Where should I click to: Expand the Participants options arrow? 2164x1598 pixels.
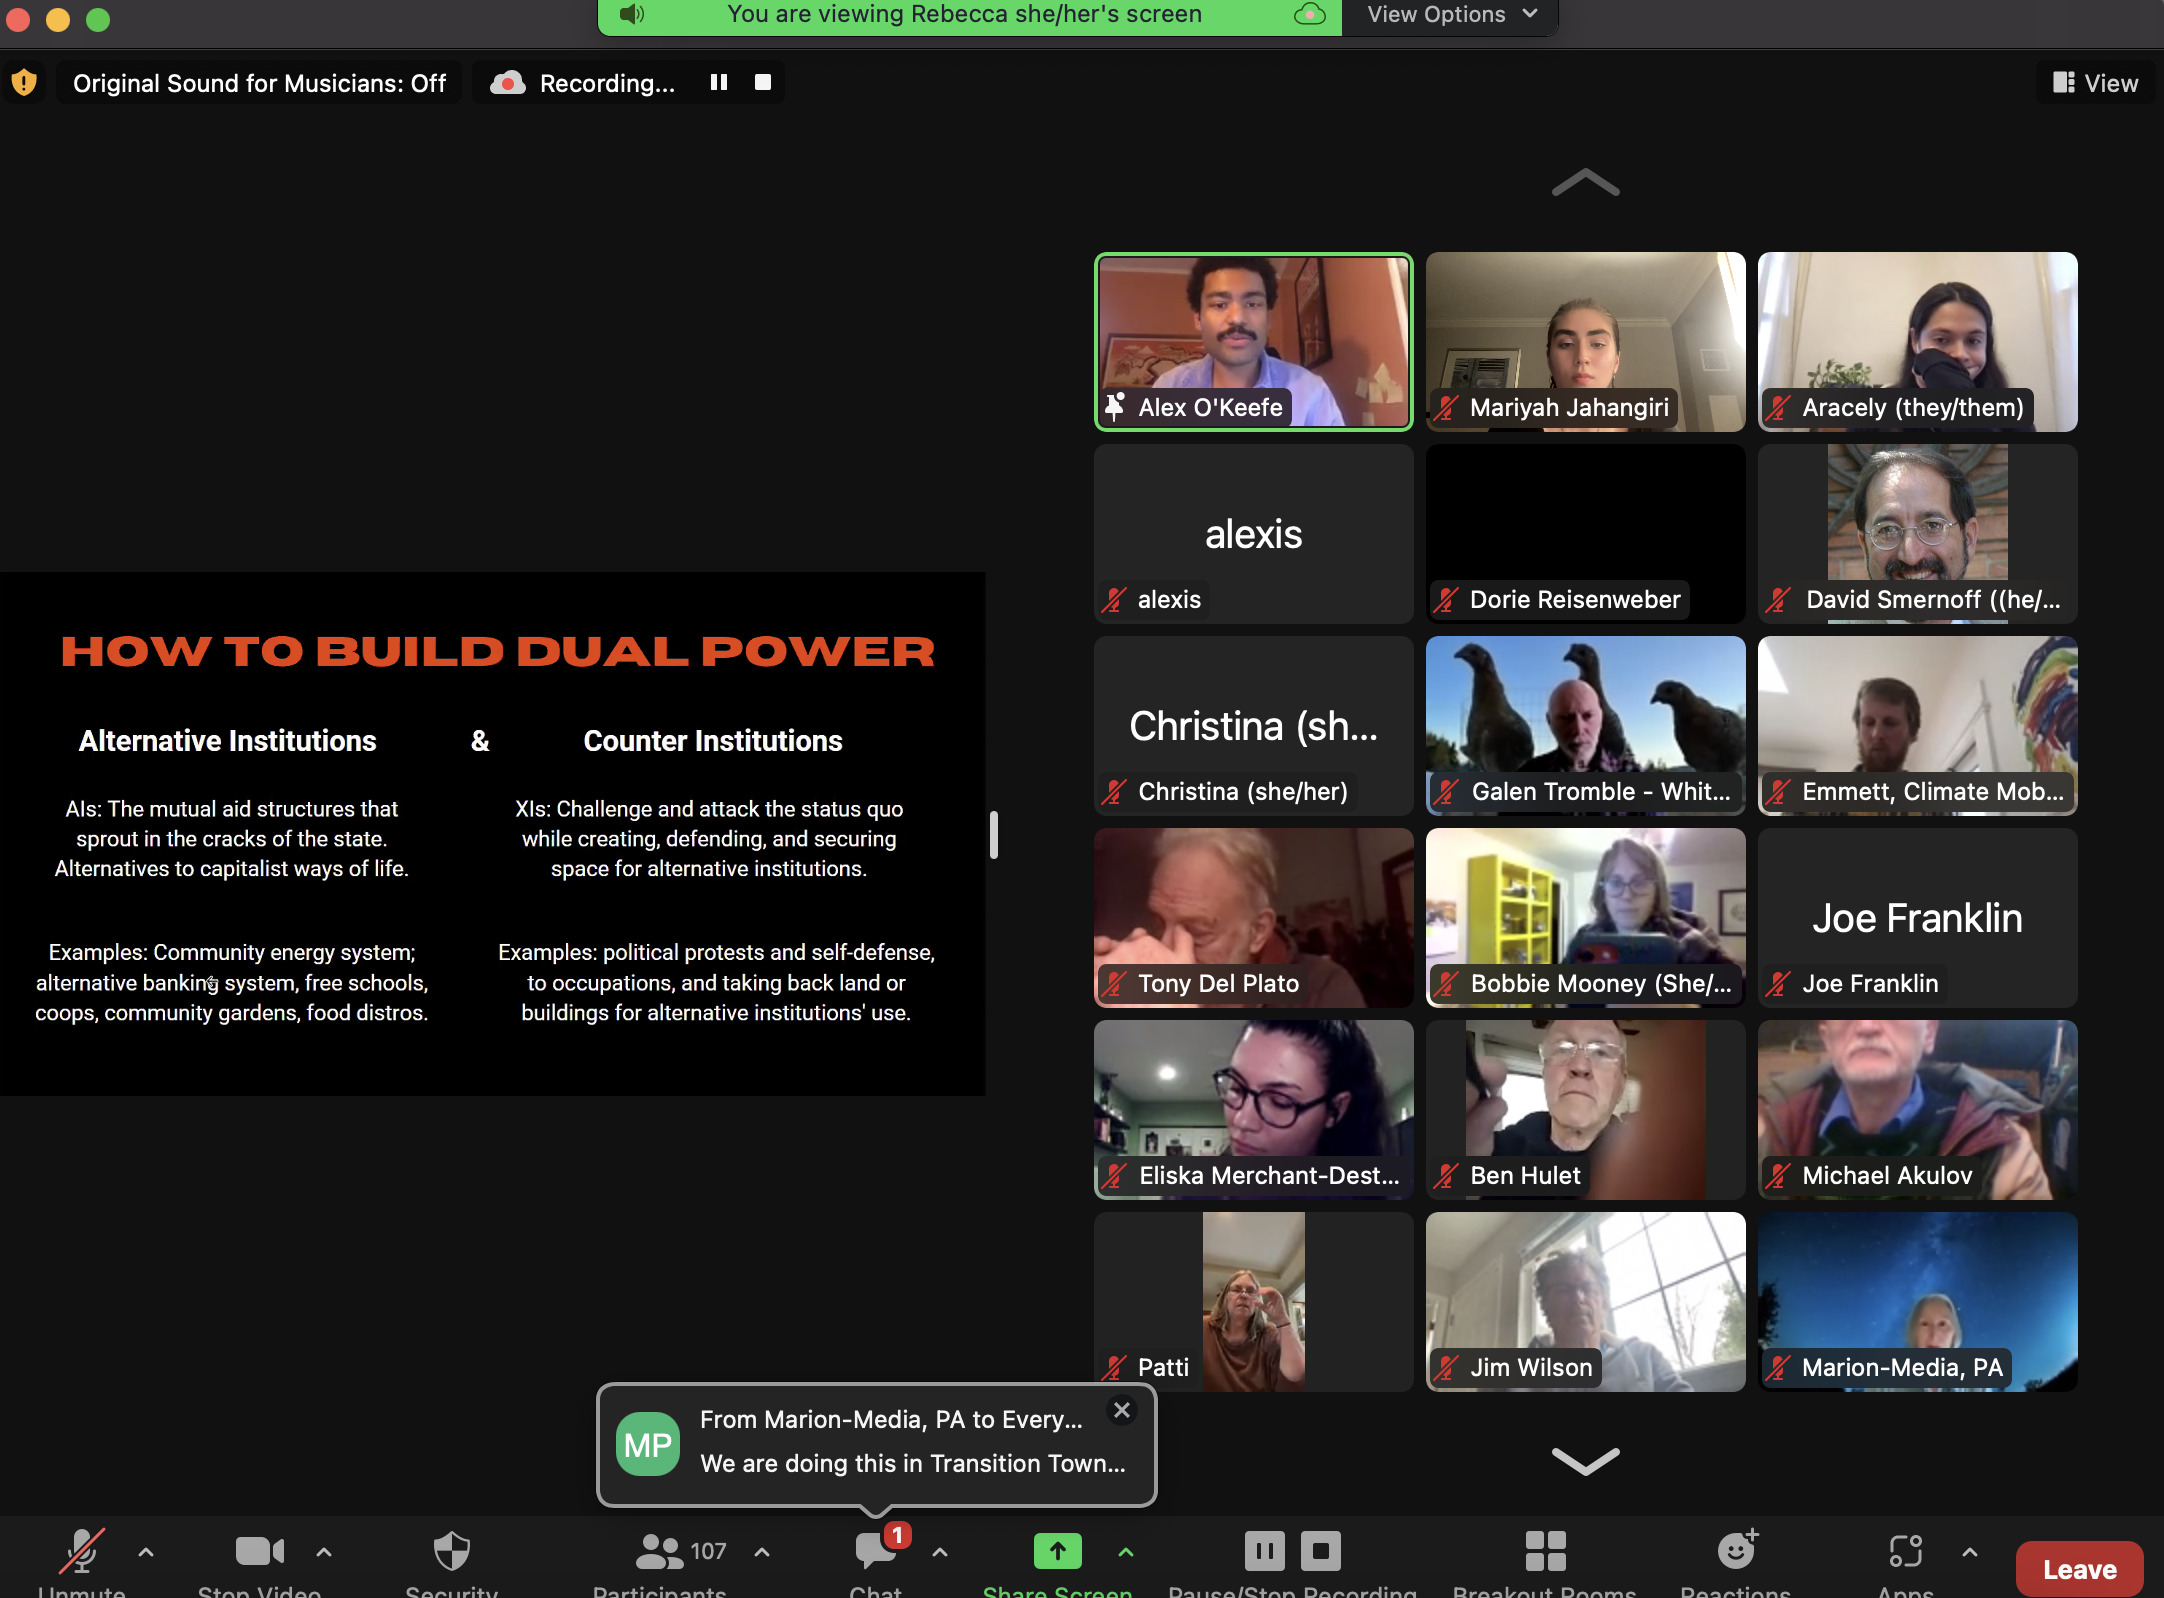click(762, 1552)
